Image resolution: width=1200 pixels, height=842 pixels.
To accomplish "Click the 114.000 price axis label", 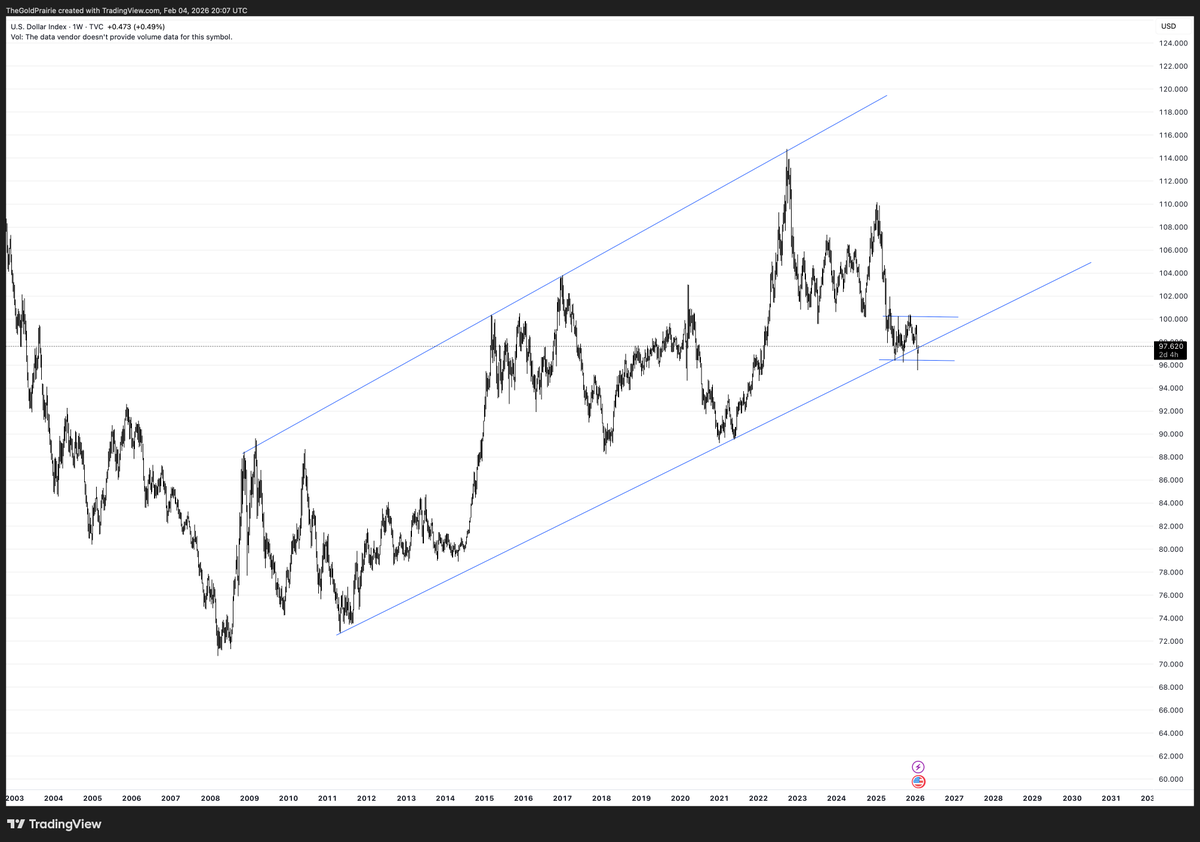I will pyautogui.click(x=1172, y=158).
